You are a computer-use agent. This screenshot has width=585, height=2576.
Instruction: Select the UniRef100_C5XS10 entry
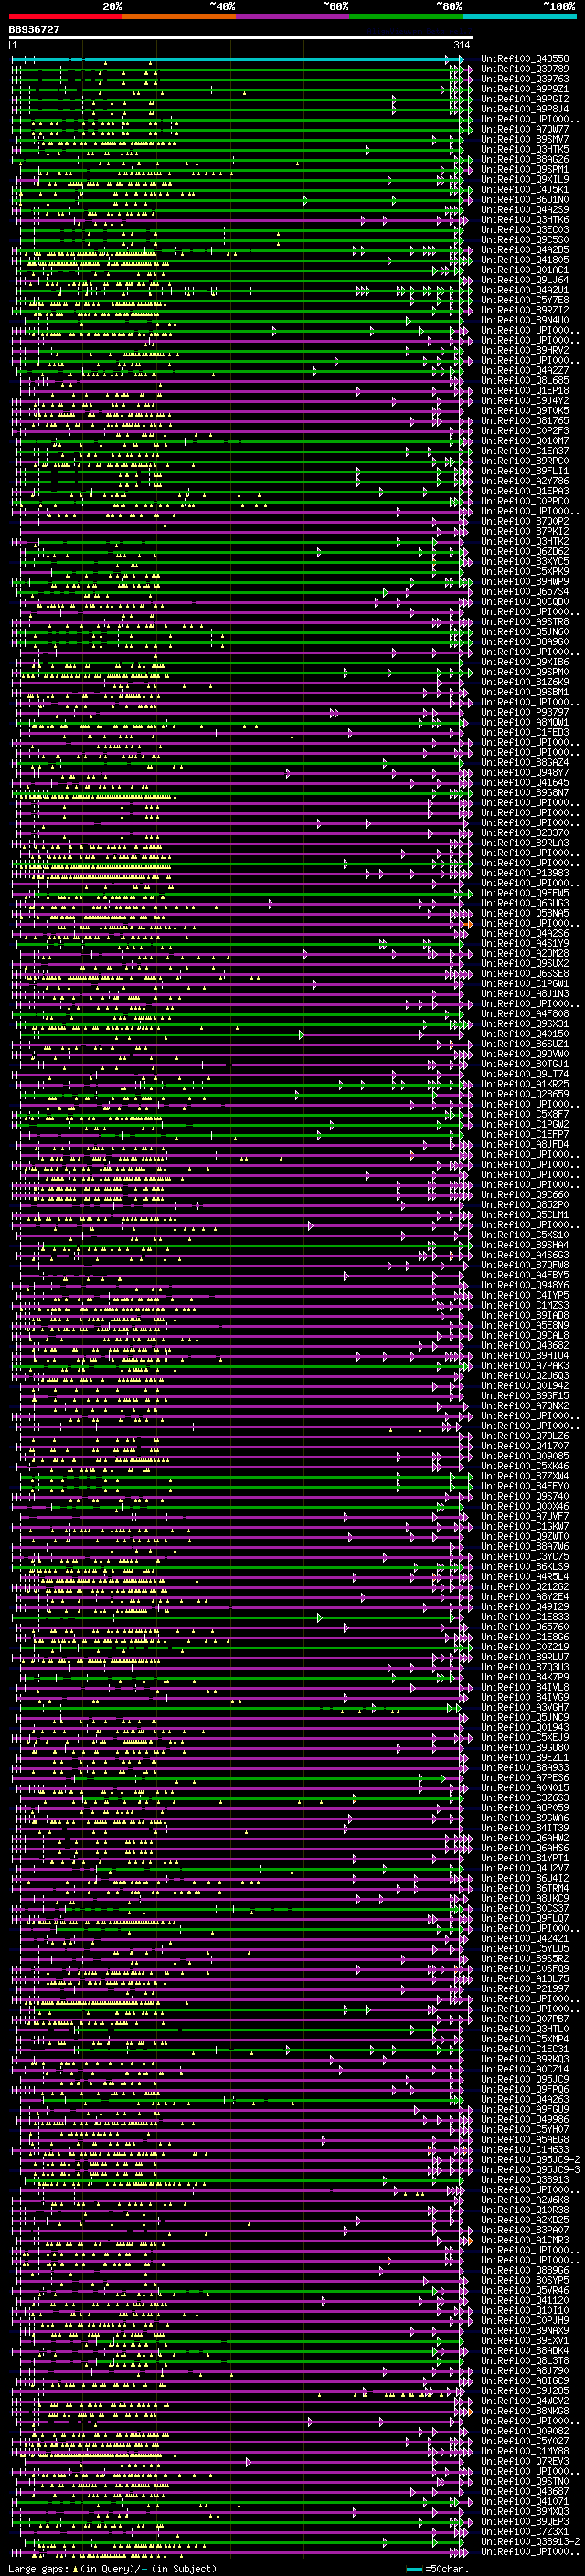point(525,1235)
